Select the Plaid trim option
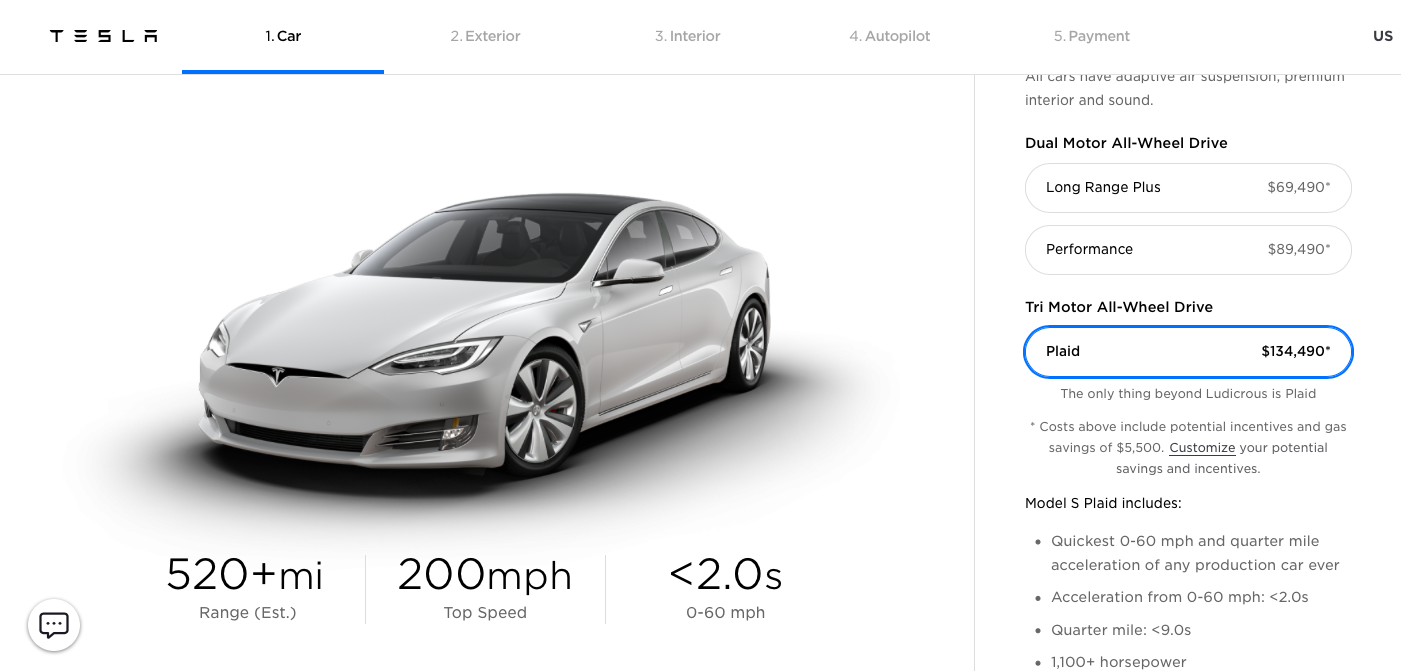Image resolution: width=1401 pixels, height=671 pixels. coord(1188,352)
